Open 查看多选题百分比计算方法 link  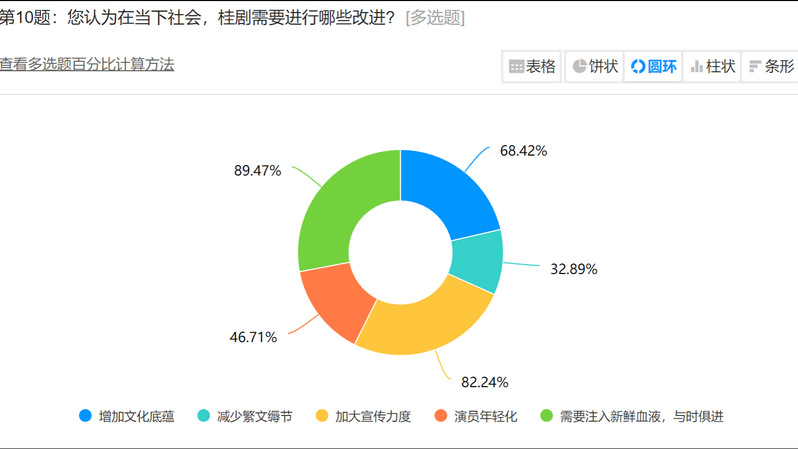[87, 64]
